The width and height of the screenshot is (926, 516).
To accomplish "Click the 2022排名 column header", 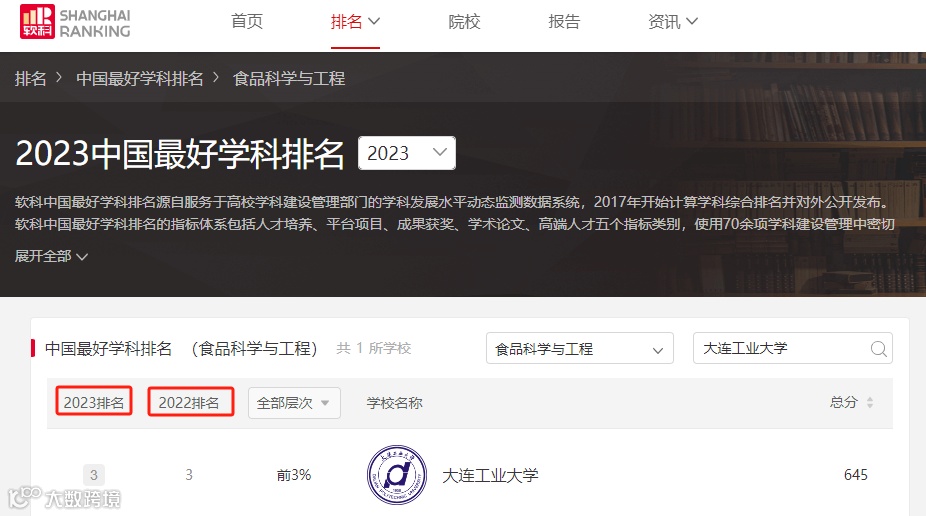I will point(190,402).
